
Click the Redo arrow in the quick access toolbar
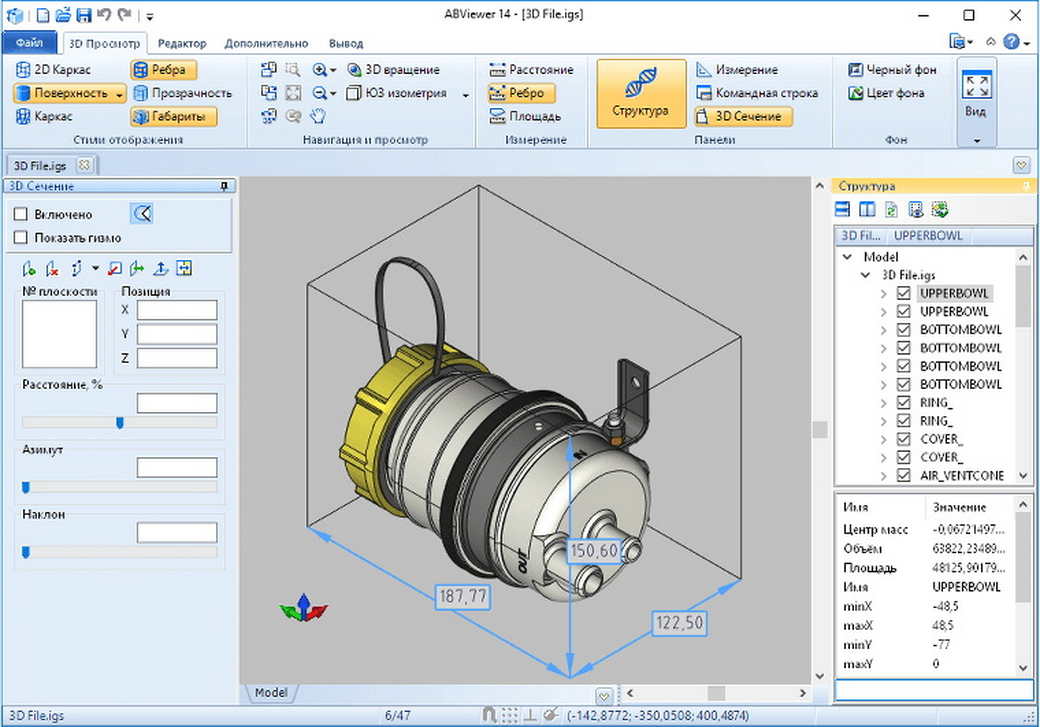coord(124,15)
